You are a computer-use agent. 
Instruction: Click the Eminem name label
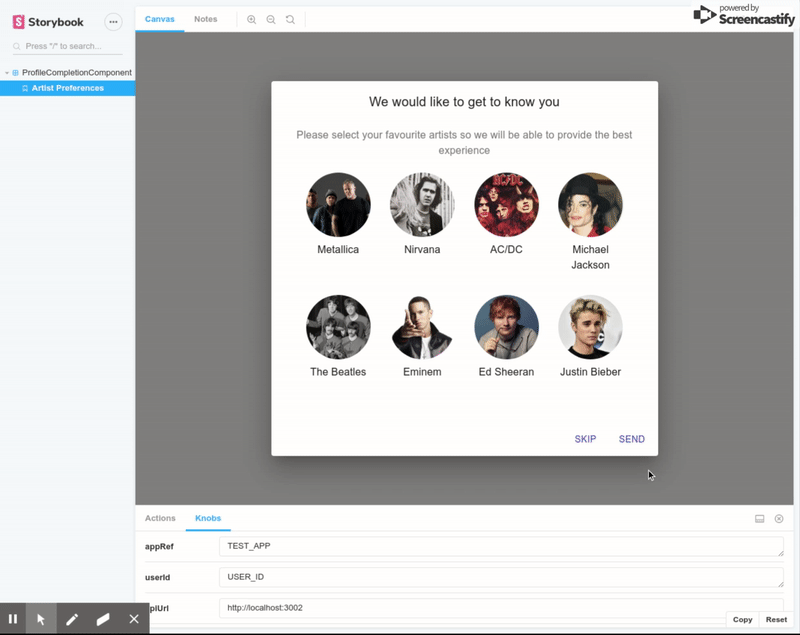tap(422, 372)
